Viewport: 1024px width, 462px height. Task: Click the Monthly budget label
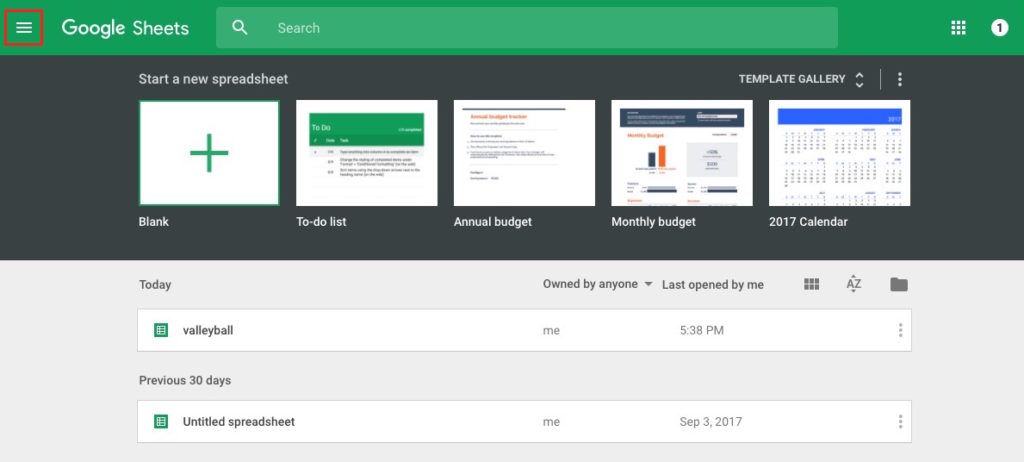654,222
